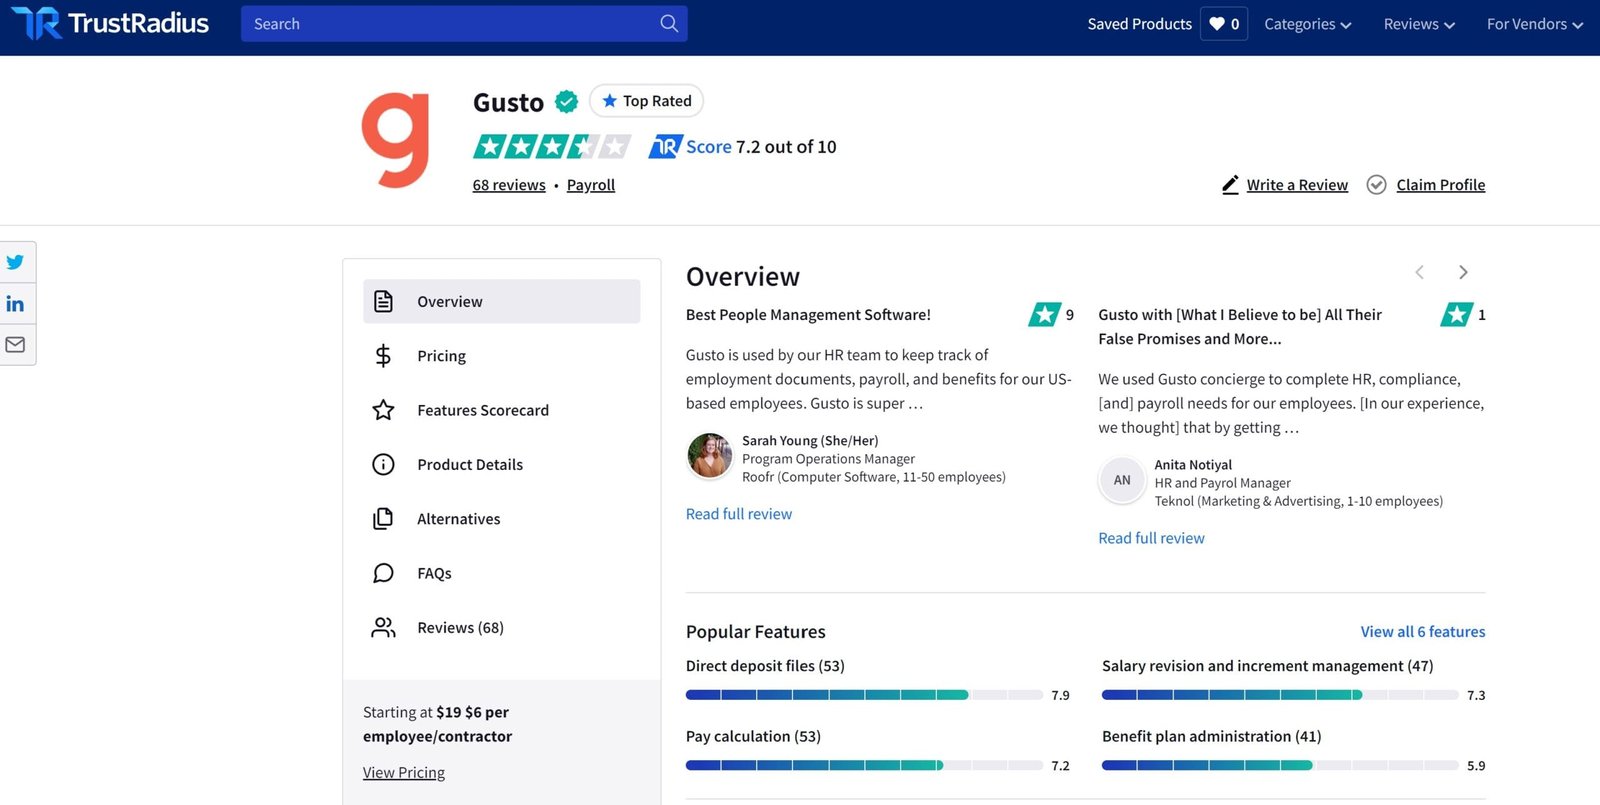This screenshot has height=805, width=1600.
Task: Click the Top Rated star badge
Action: pyautogui.click(x=646, y=101)
